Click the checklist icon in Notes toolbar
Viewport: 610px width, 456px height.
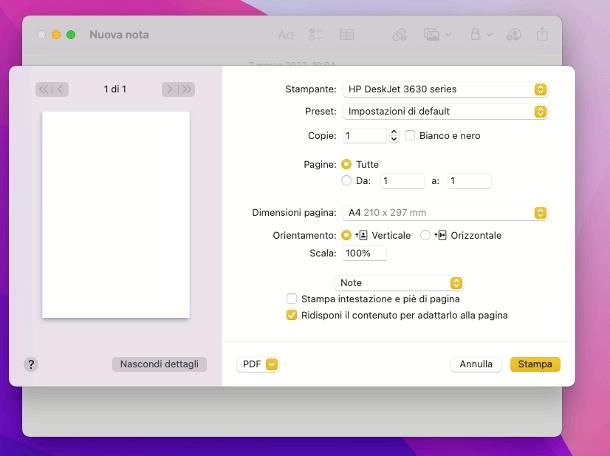(316, 35)
